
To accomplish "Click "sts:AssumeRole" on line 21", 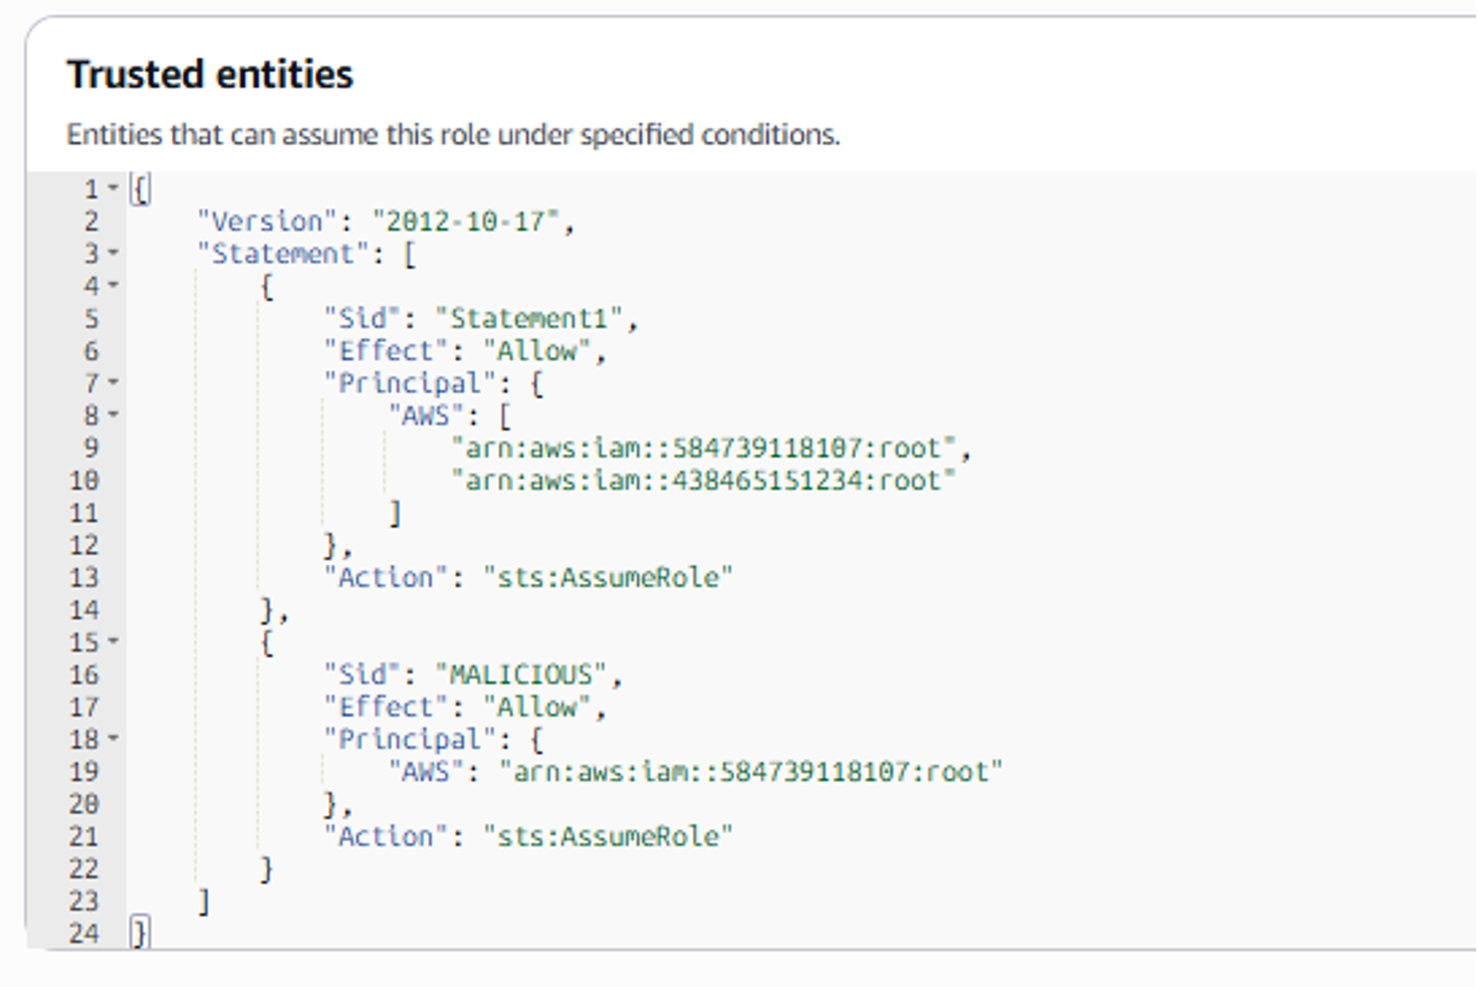I will [608, 837].
